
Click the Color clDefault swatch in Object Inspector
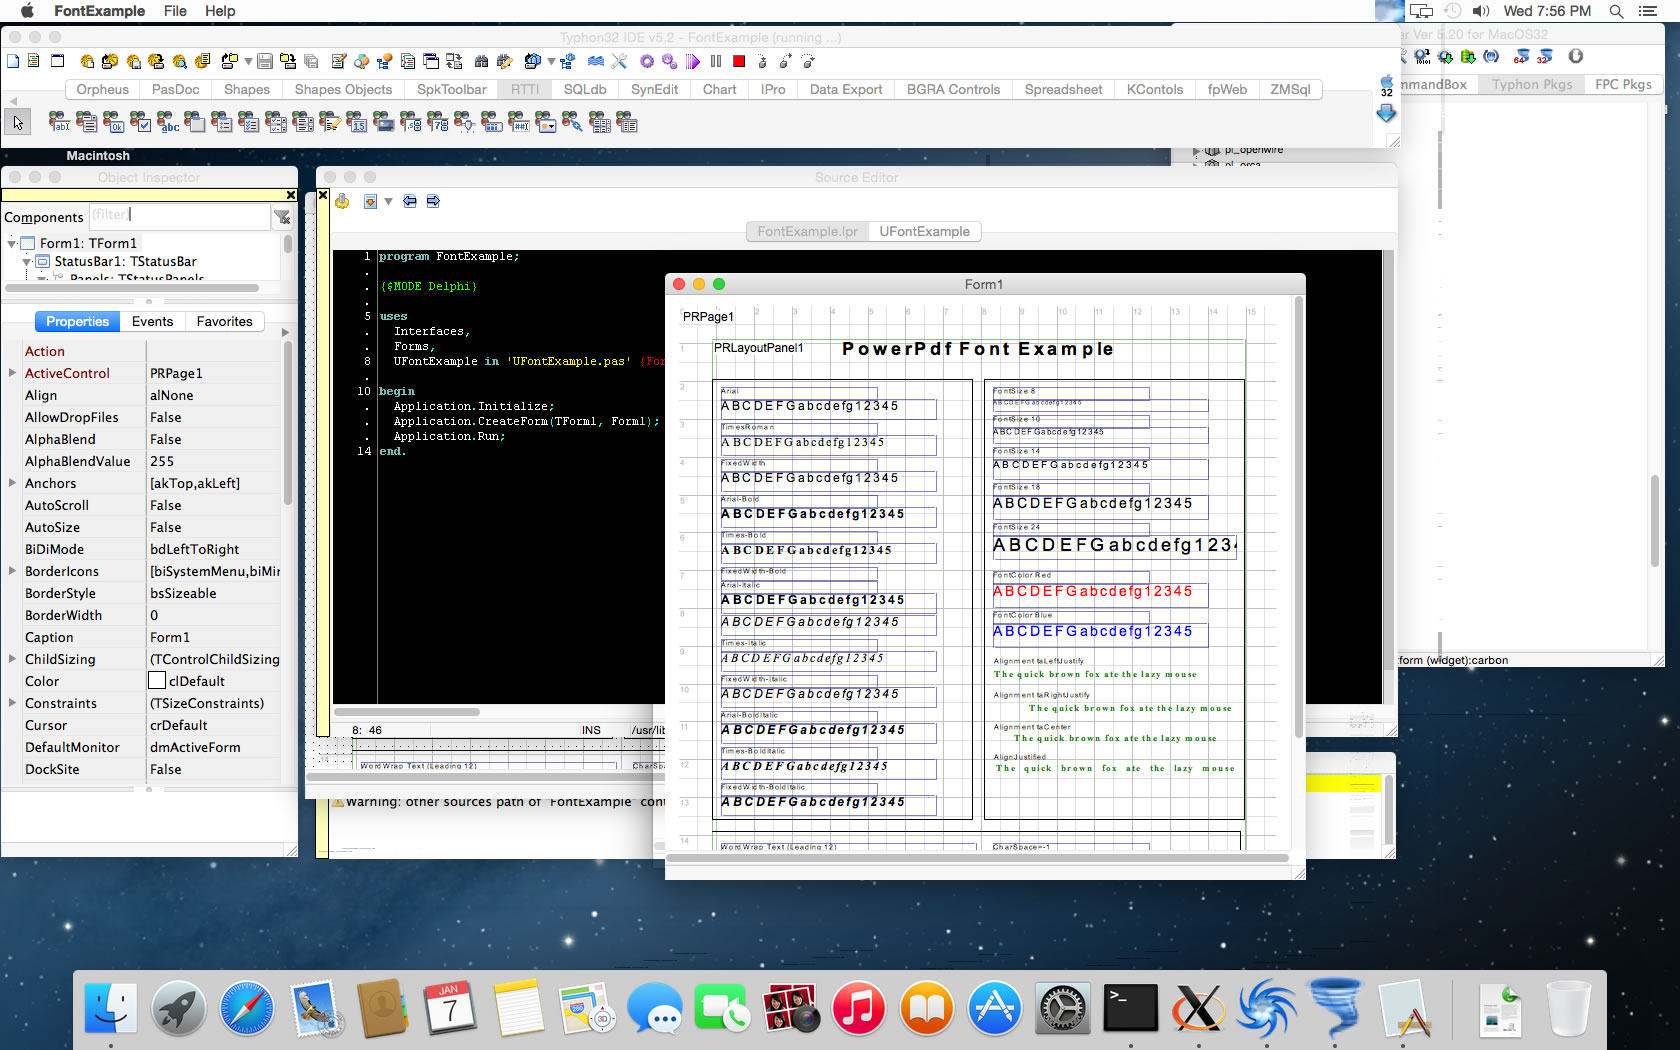tap(157, 681)
